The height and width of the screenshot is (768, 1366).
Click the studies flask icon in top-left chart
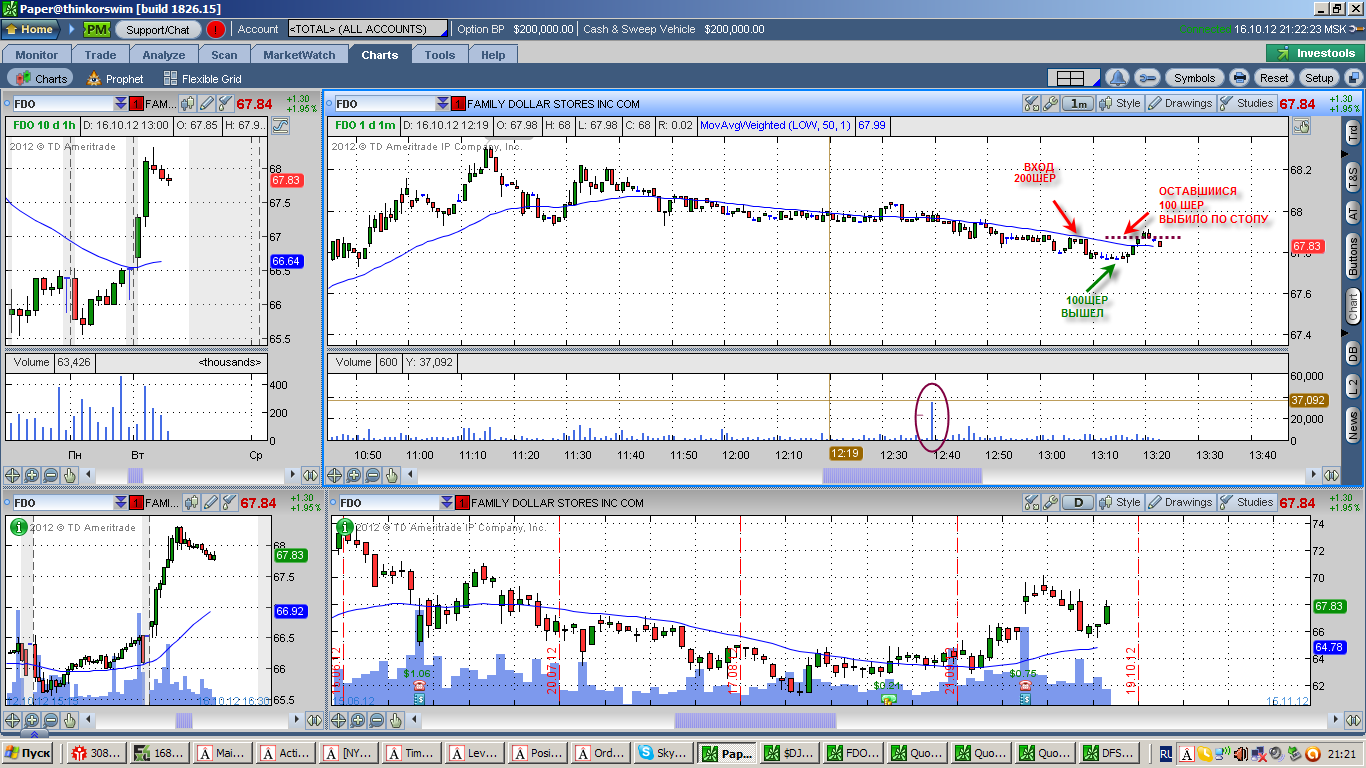(225, 103)
